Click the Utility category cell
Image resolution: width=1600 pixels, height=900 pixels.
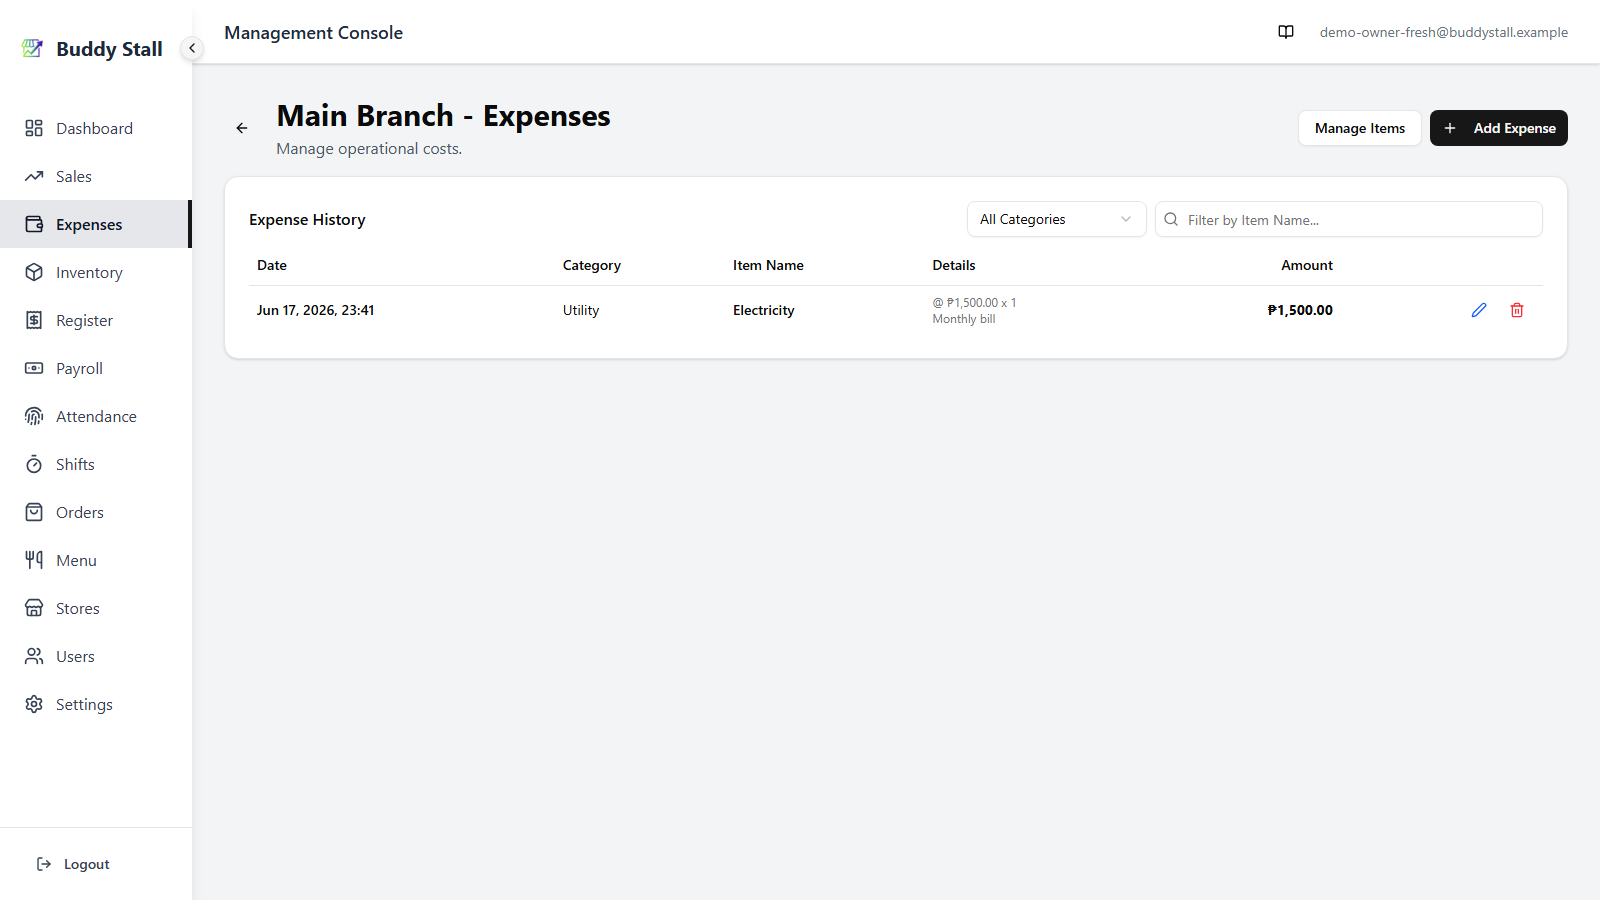point(581,310)
